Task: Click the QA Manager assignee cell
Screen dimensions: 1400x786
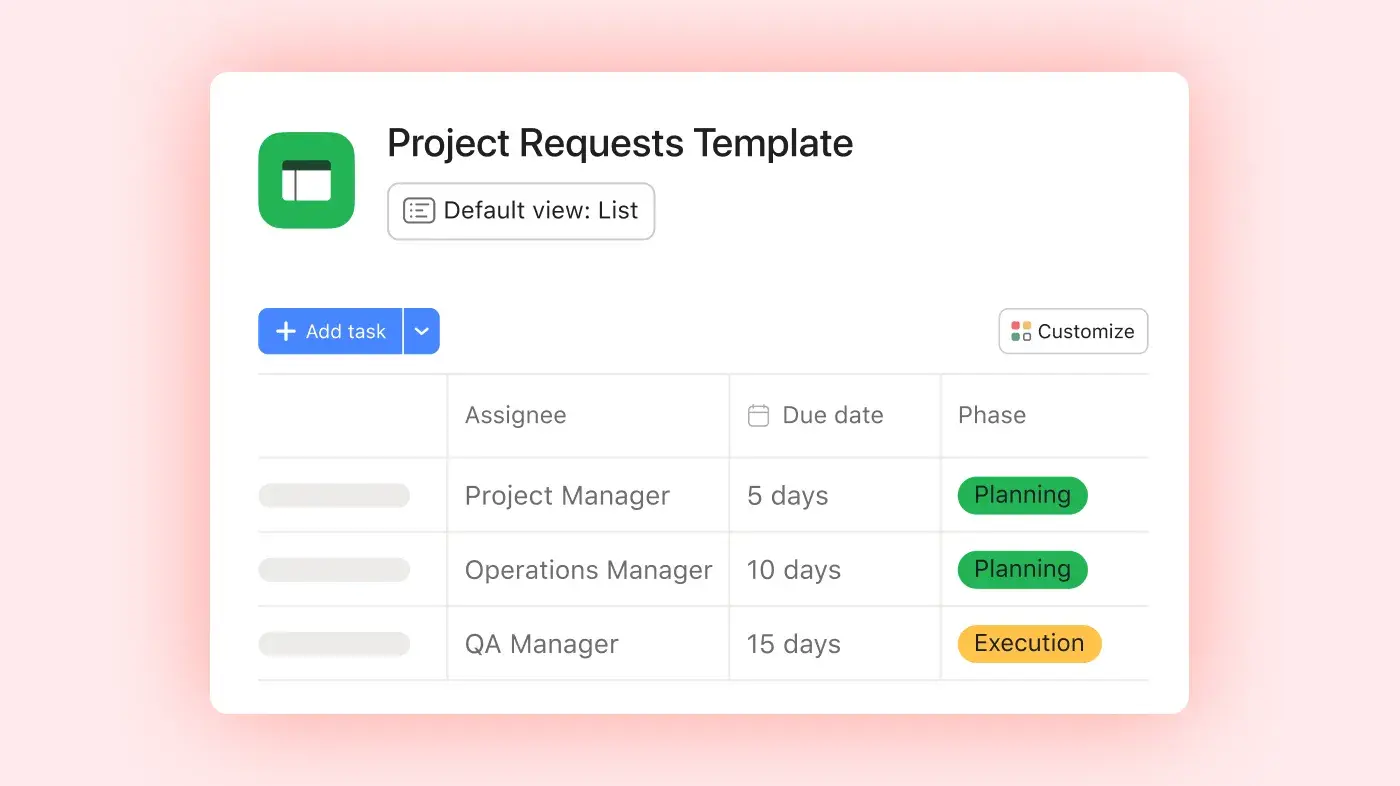Action: click(542, 644)
